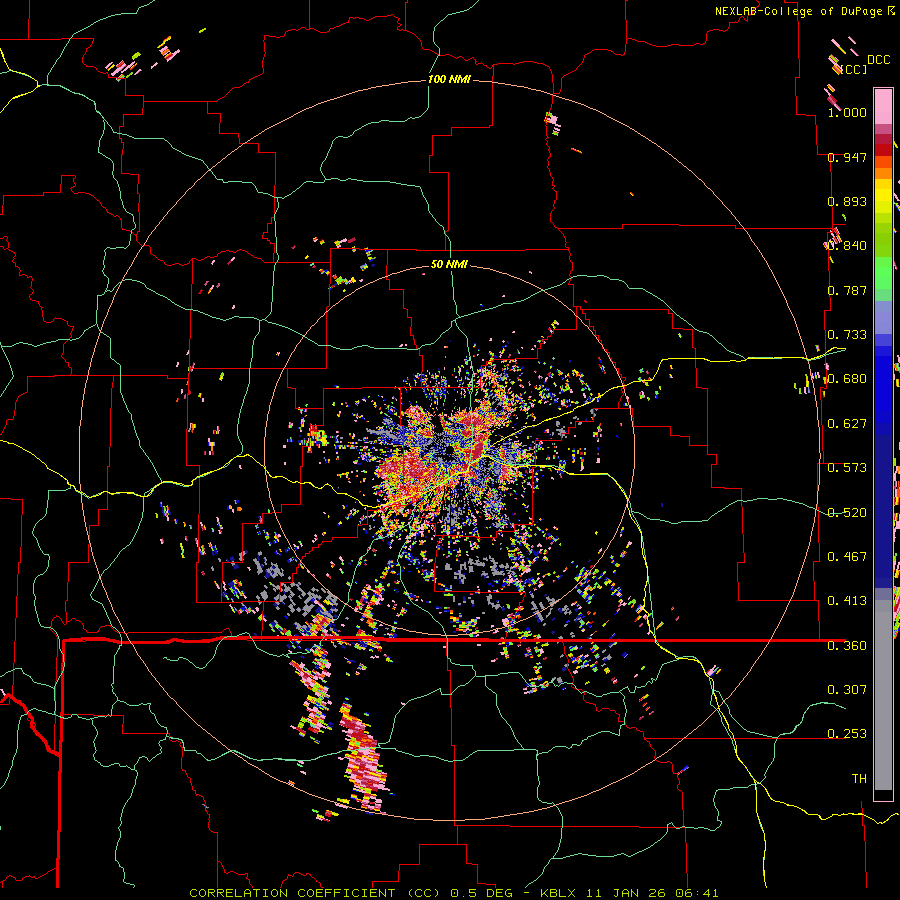The height and width of the screenshot is (900, 900).
Task: Click the 0.733 scale value
Action: [847, 335]
